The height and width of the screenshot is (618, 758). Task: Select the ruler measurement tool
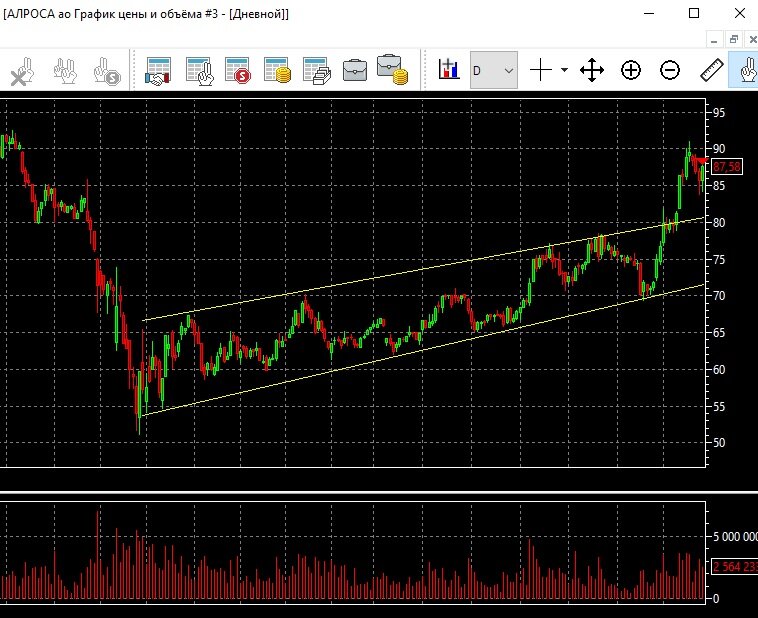712,70
